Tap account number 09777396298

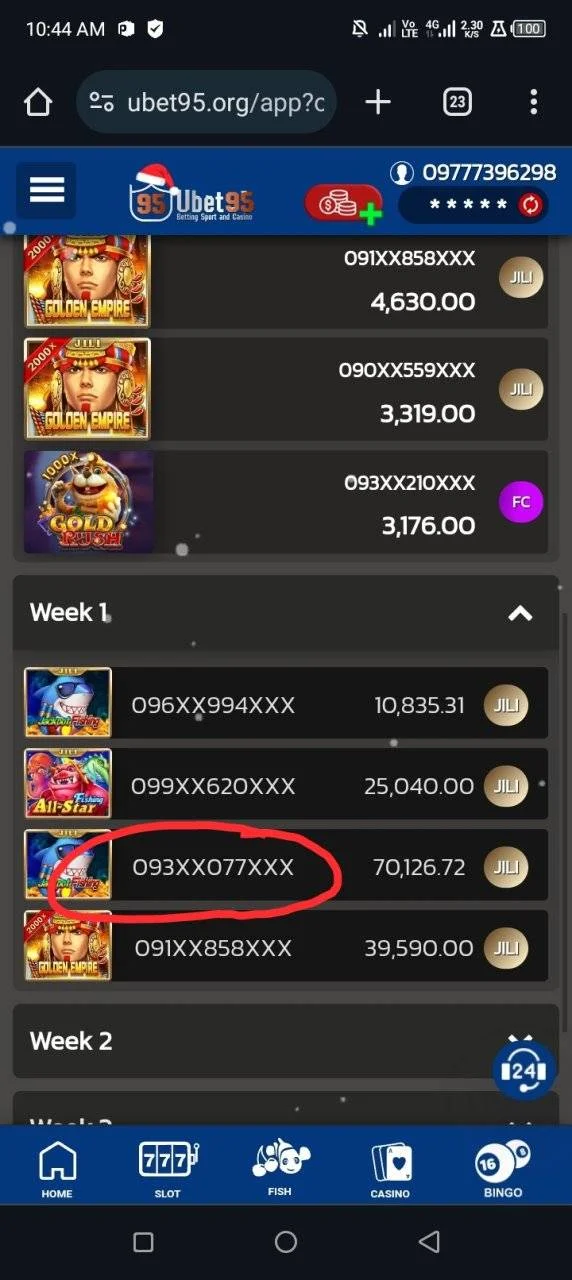(x=489, y=172)
